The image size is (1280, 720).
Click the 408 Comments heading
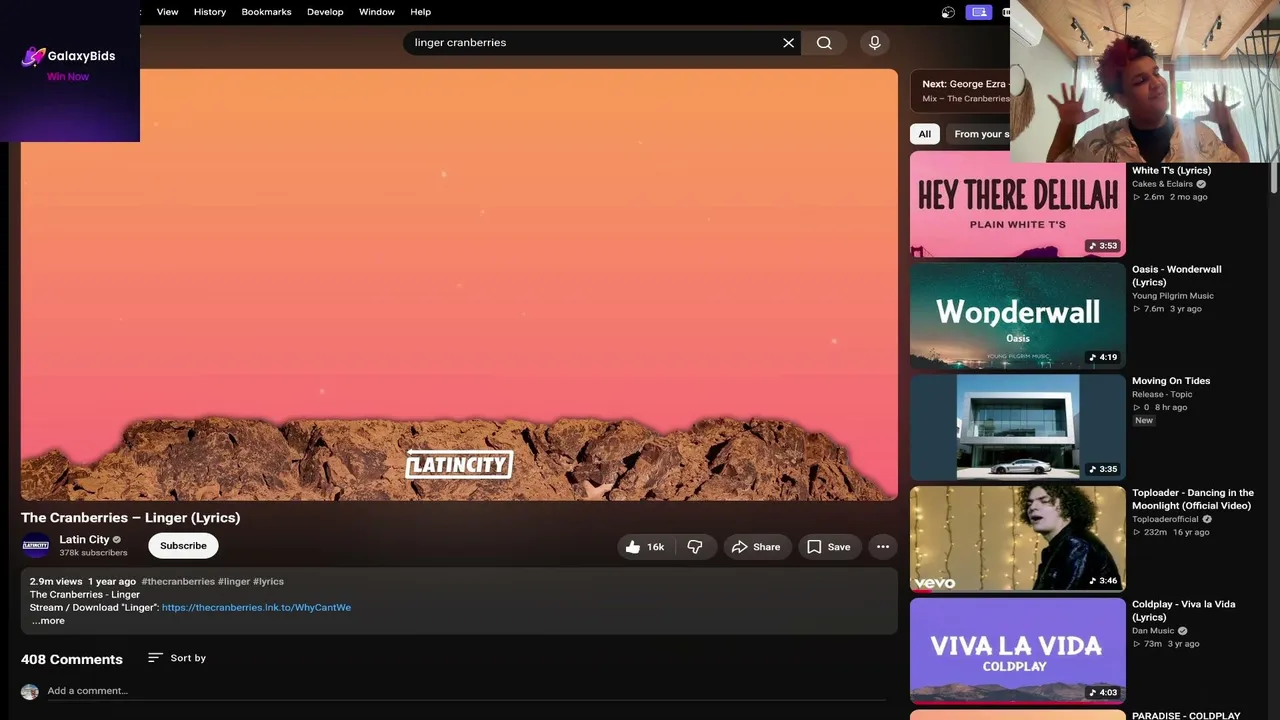tap(72, 659)
